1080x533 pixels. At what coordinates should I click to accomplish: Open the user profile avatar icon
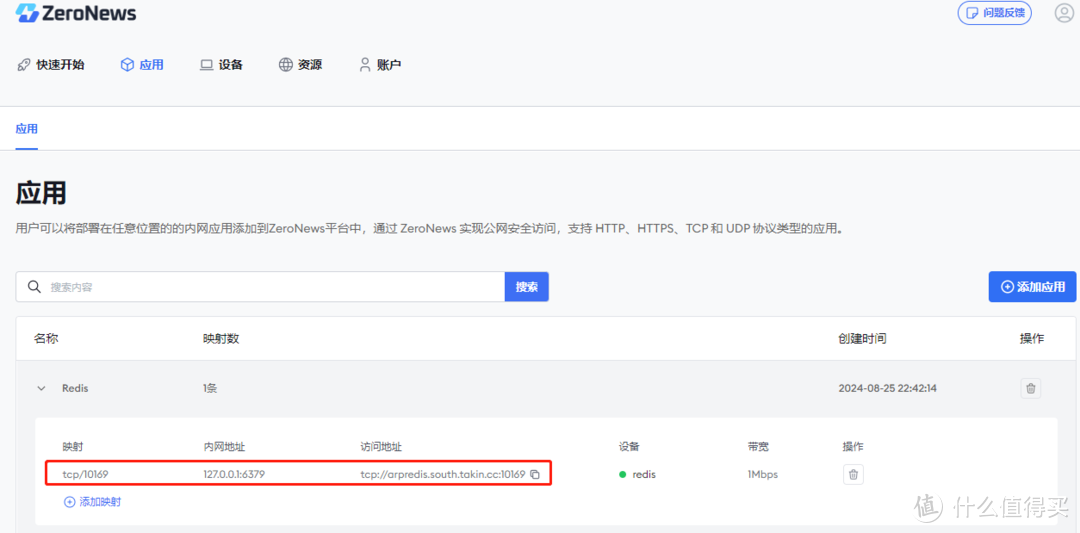[x=1064, y=12]
